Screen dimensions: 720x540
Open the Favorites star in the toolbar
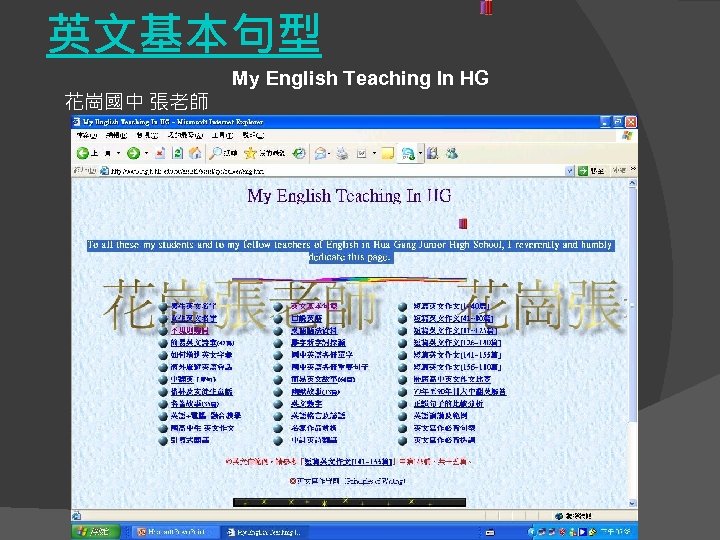[x=250, y=153]
